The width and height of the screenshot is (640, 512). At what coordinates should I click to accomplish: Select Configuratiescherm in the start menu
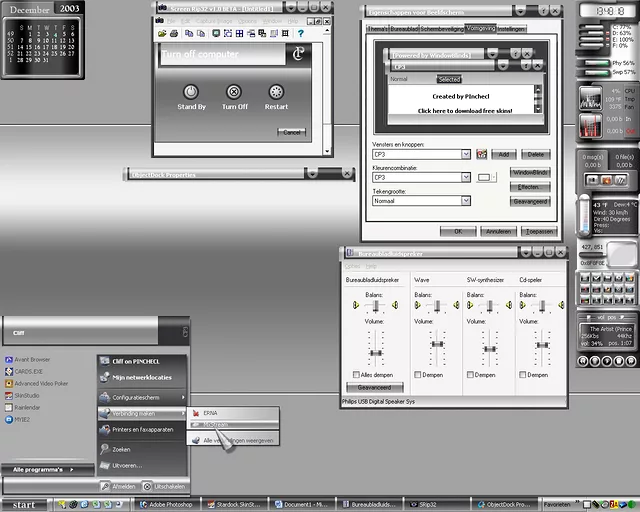[137, 397]
